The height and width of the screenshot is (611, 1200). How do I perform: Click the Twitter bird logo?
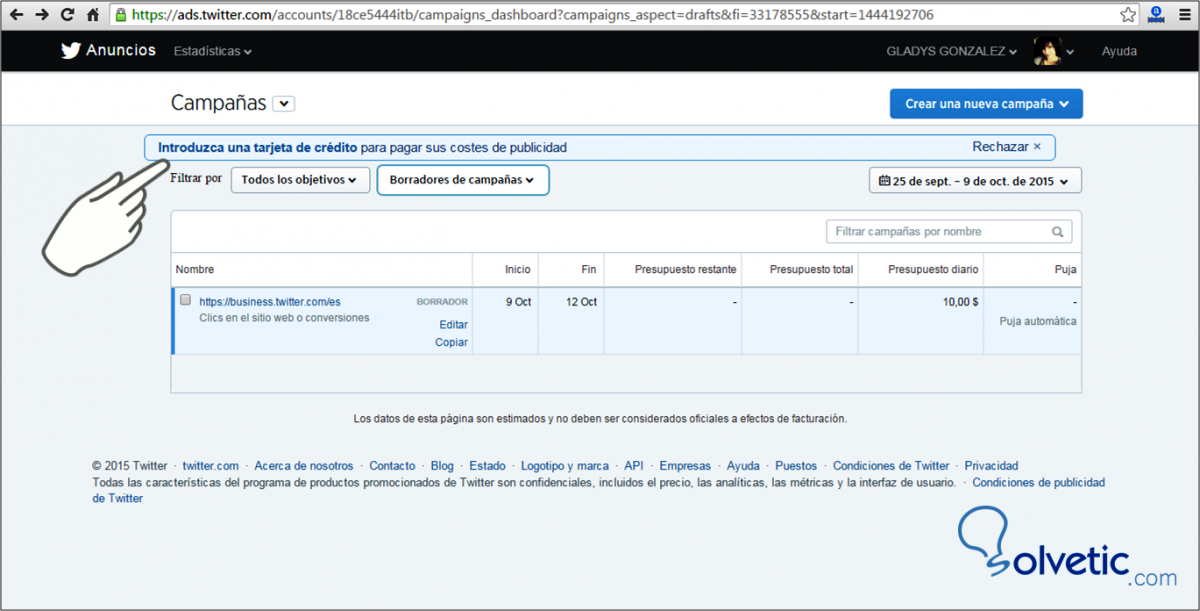[x=70, y=51]
